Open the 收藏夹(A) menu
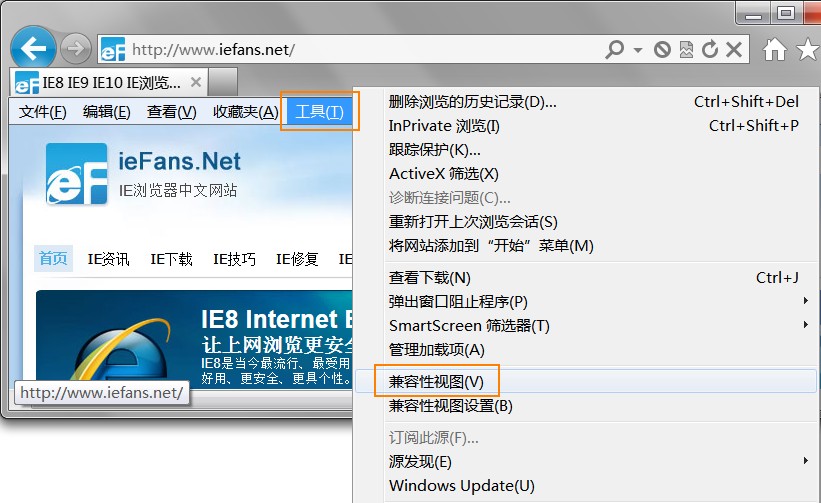Screen dimensions: 821x503 246,111
